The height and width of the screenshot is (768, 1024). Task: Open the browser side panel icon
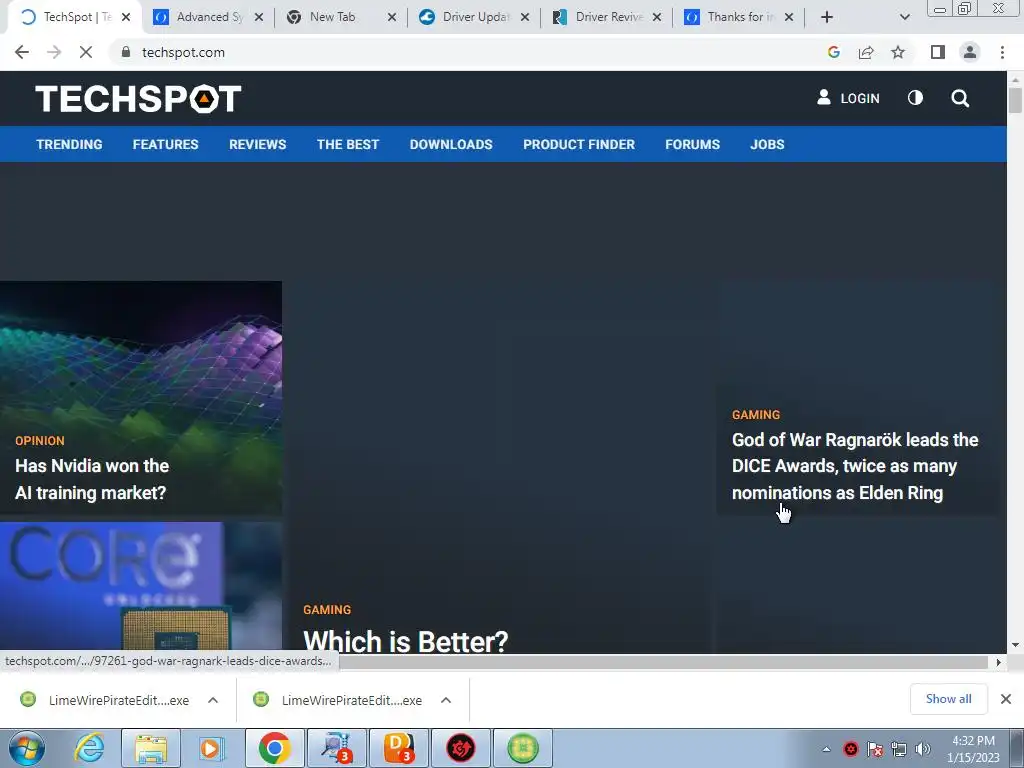[938, 52]
